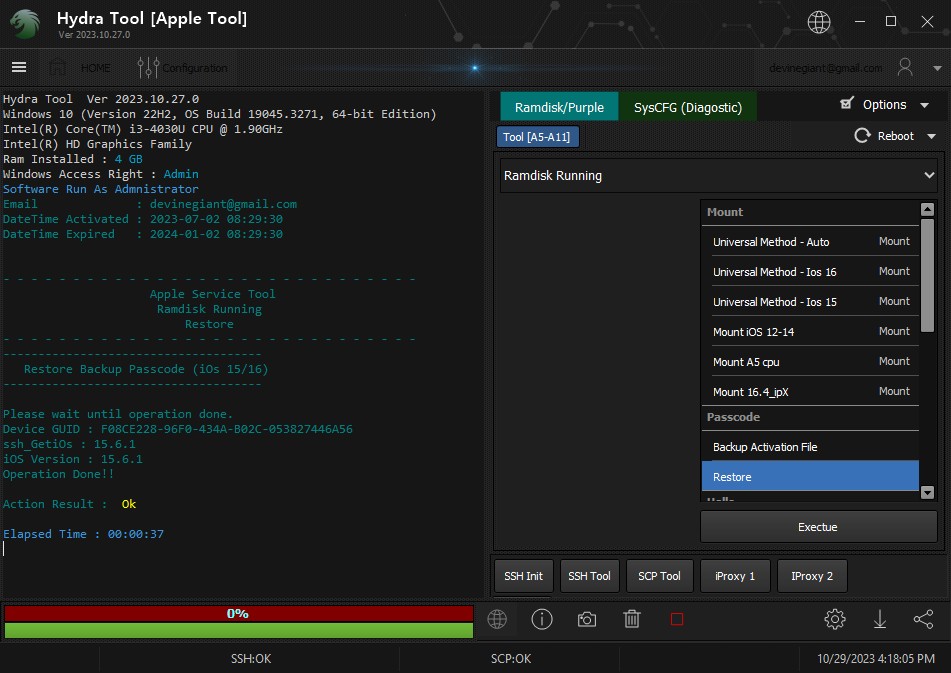Select Mount A5 cpu option

click(x=810, y=361)
